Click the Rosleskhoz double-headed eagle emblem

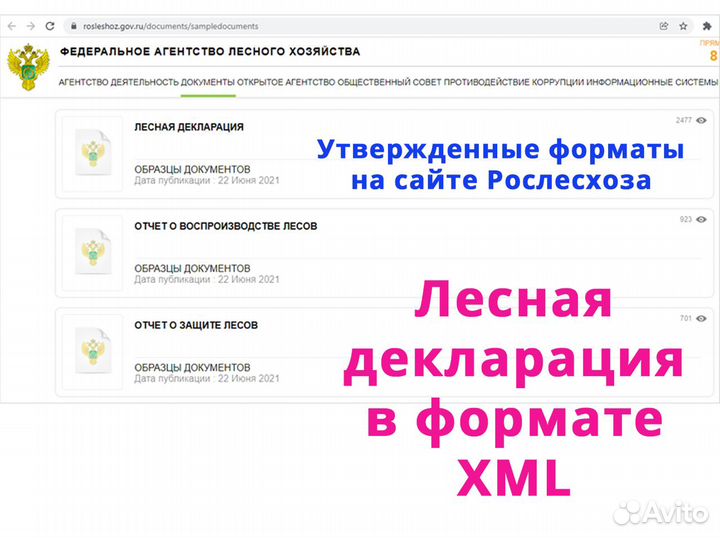click(x=28, y=67)
